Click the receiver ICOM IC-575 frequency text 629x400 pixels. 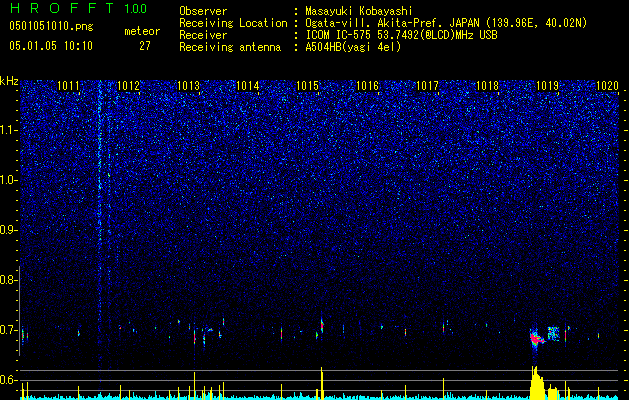tap(401, 35)
